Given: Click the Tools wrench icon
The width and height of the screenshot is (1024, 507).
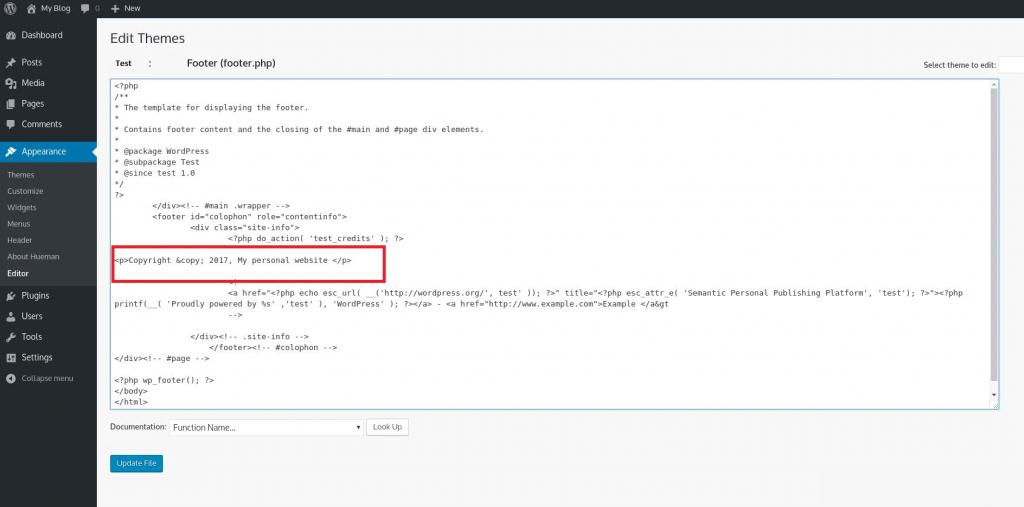Looking at the screenshot, I should tap(10, 337).
